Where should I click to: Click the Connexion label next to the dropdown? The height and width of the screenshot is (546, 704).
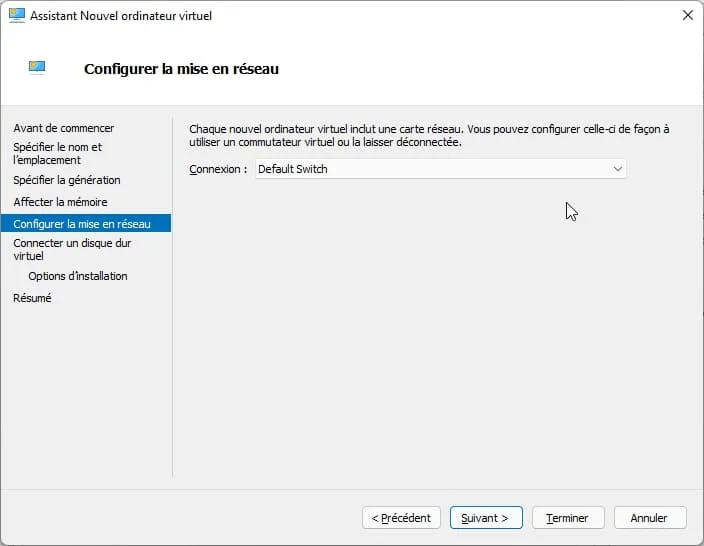(x=218, y=169)
